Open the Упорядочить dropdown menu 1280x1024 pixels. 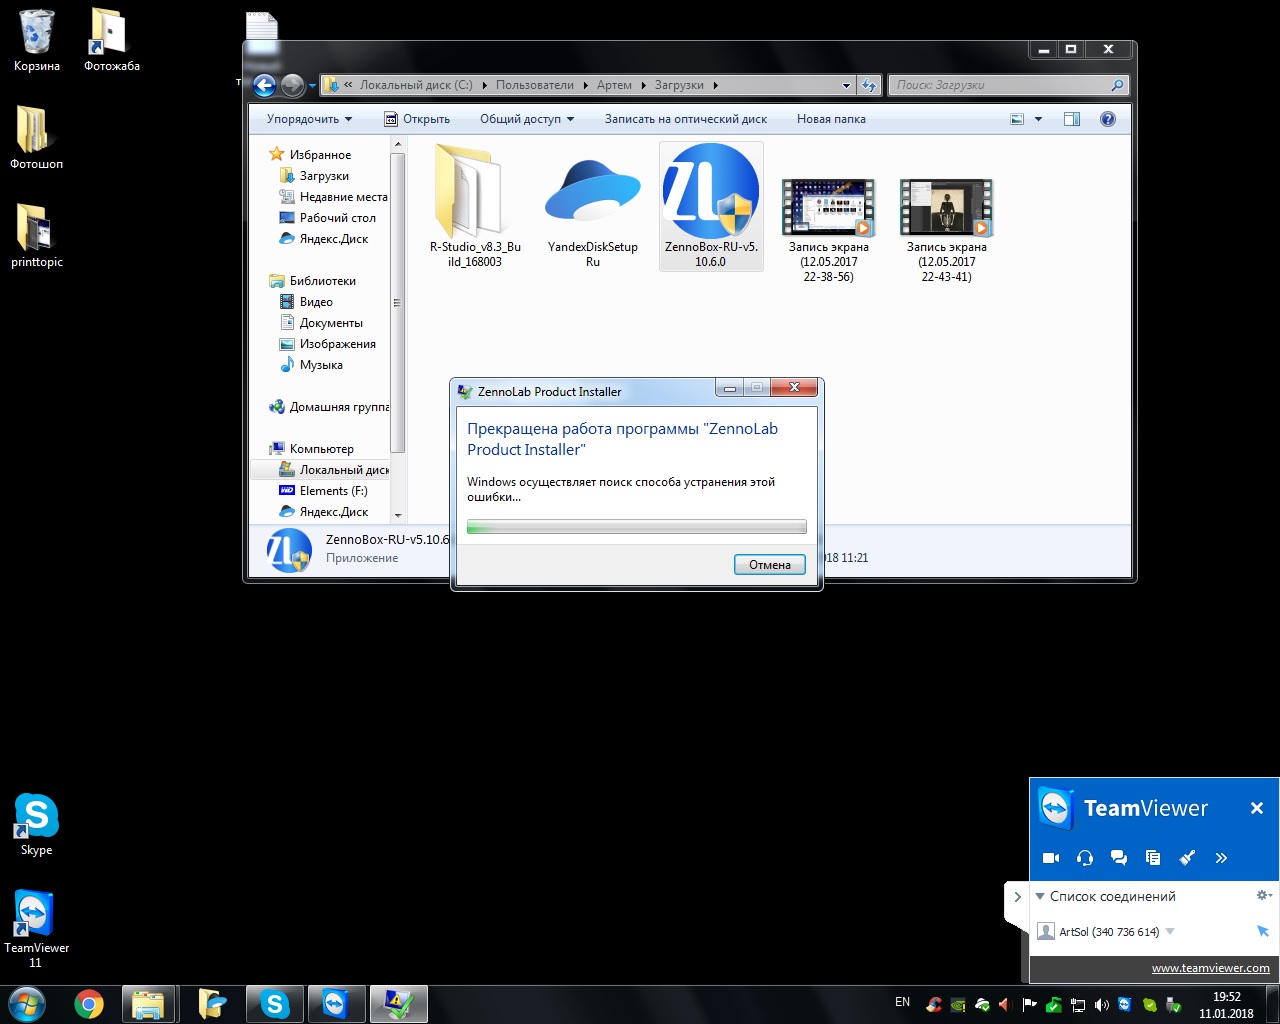coord(309,119)
